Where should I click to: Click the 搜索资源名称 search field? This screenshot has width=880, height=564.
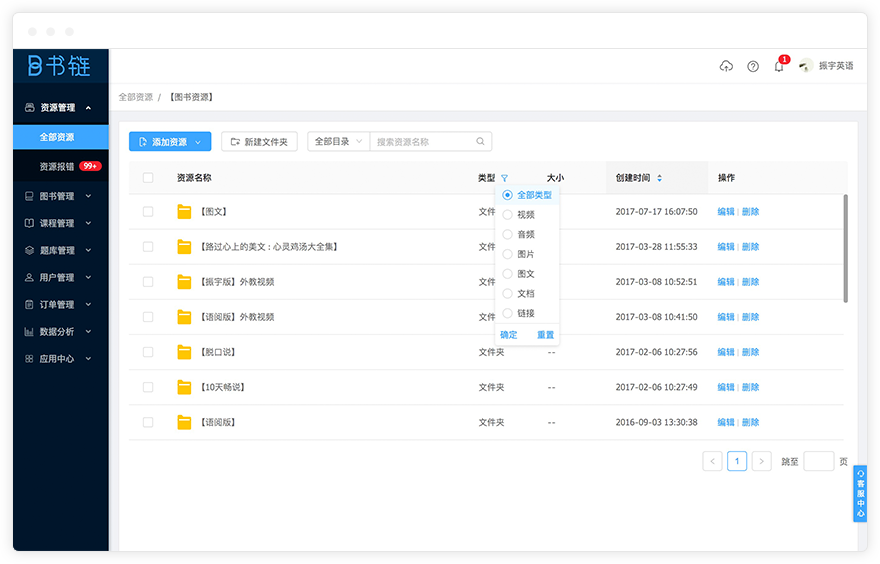tap(422, 142)
